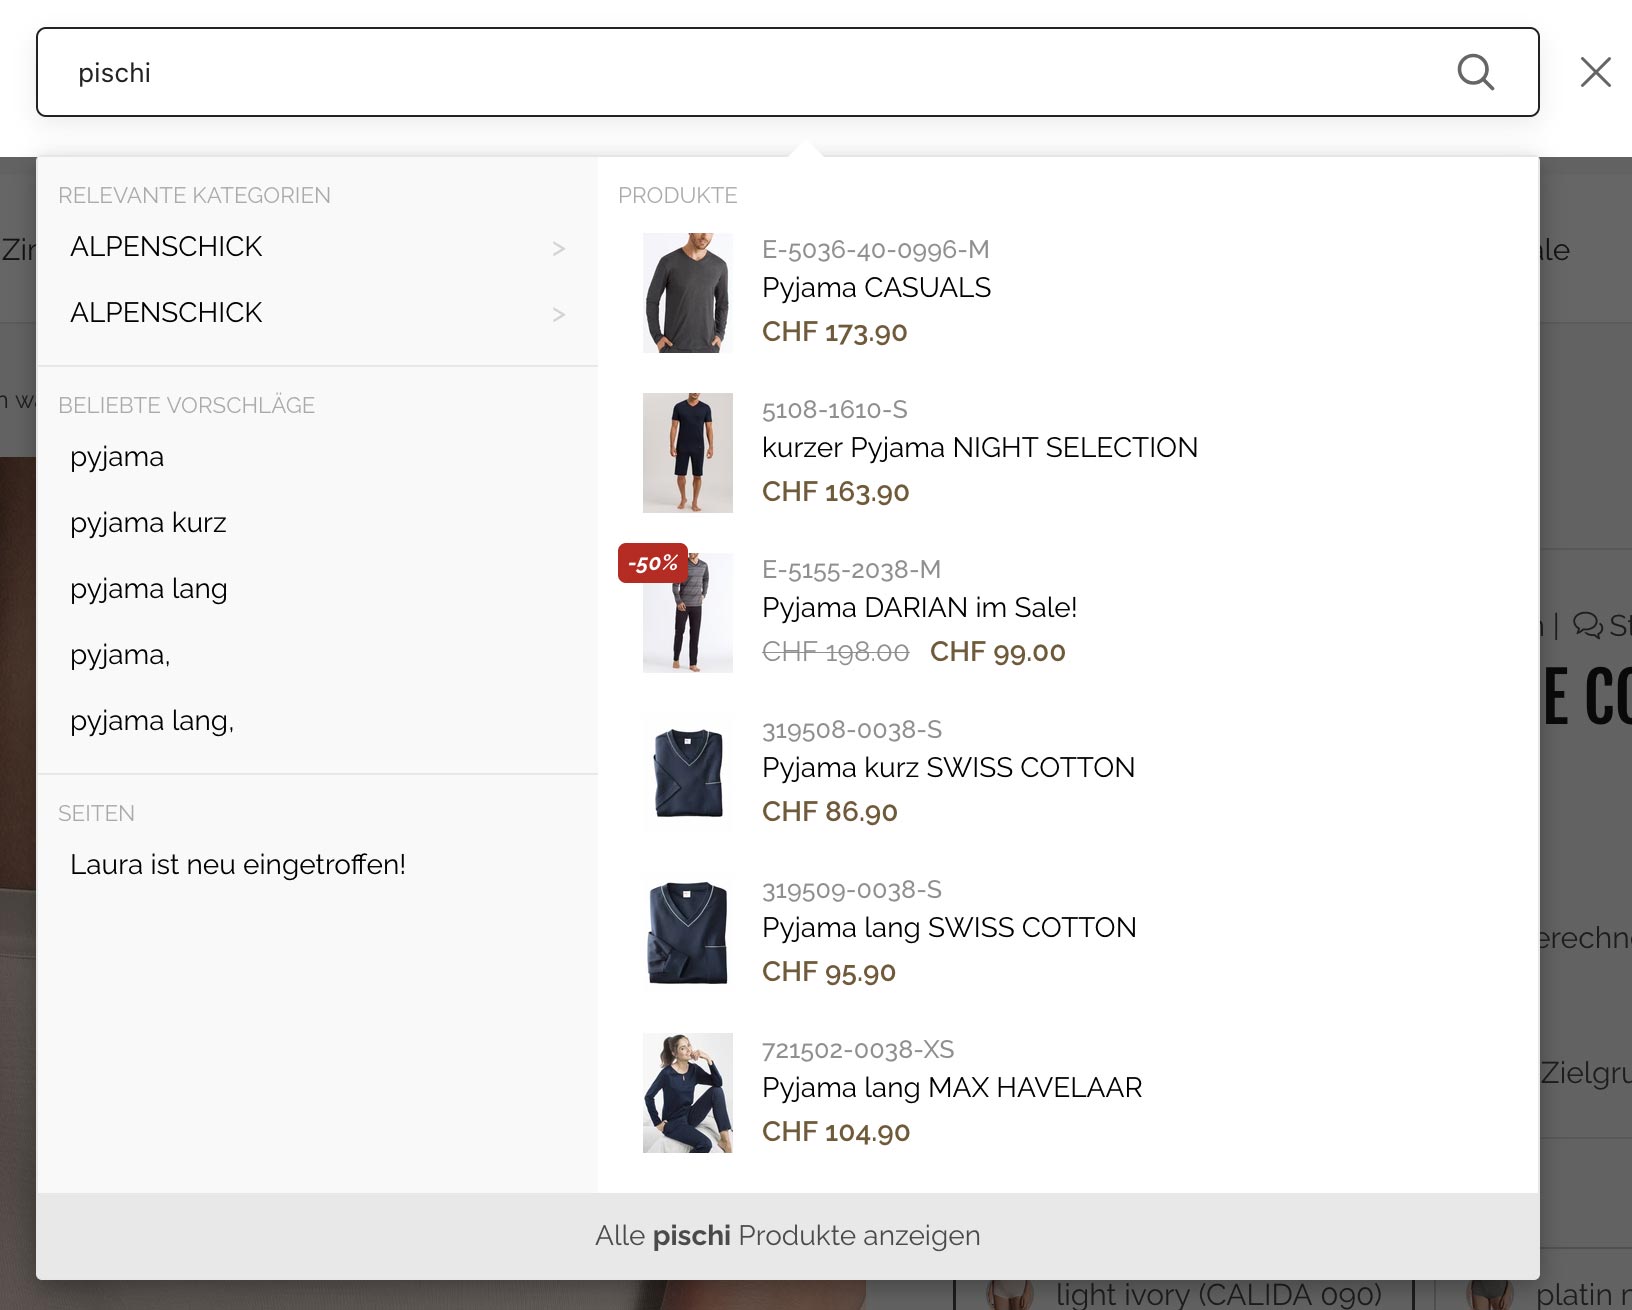The width and height of the screenshot is (1632, 1310).
Task: Click the price CHF 173.90
Action: point(835,332)
